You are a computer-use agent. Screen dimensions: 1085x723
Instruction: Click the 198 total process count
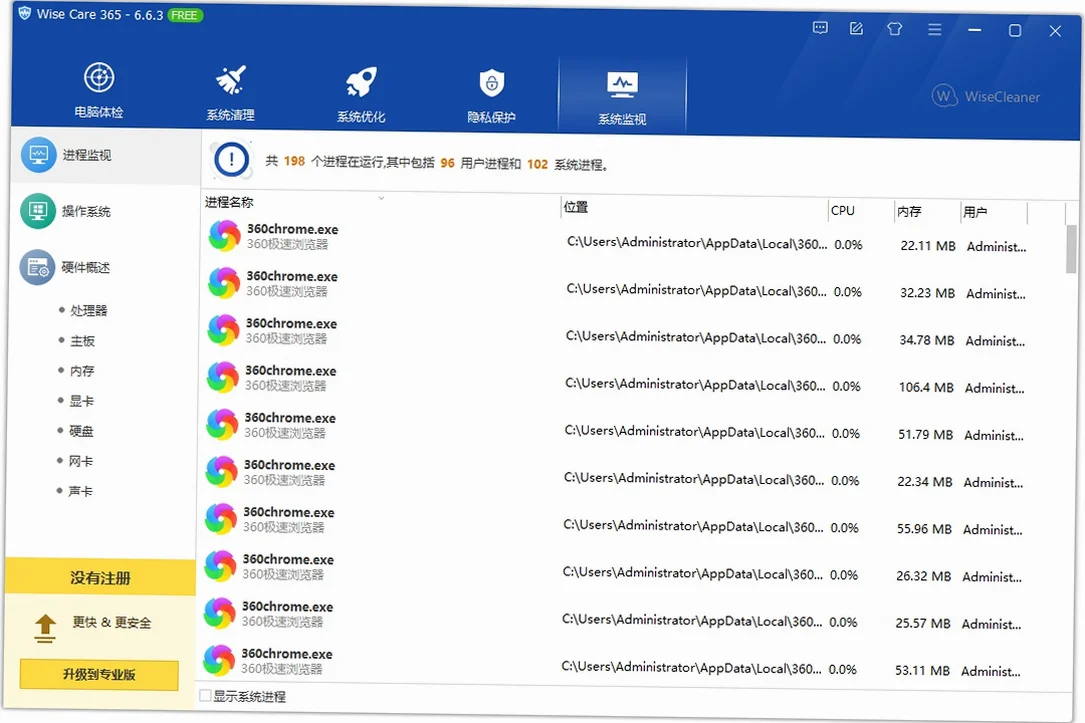pos(294,161)
